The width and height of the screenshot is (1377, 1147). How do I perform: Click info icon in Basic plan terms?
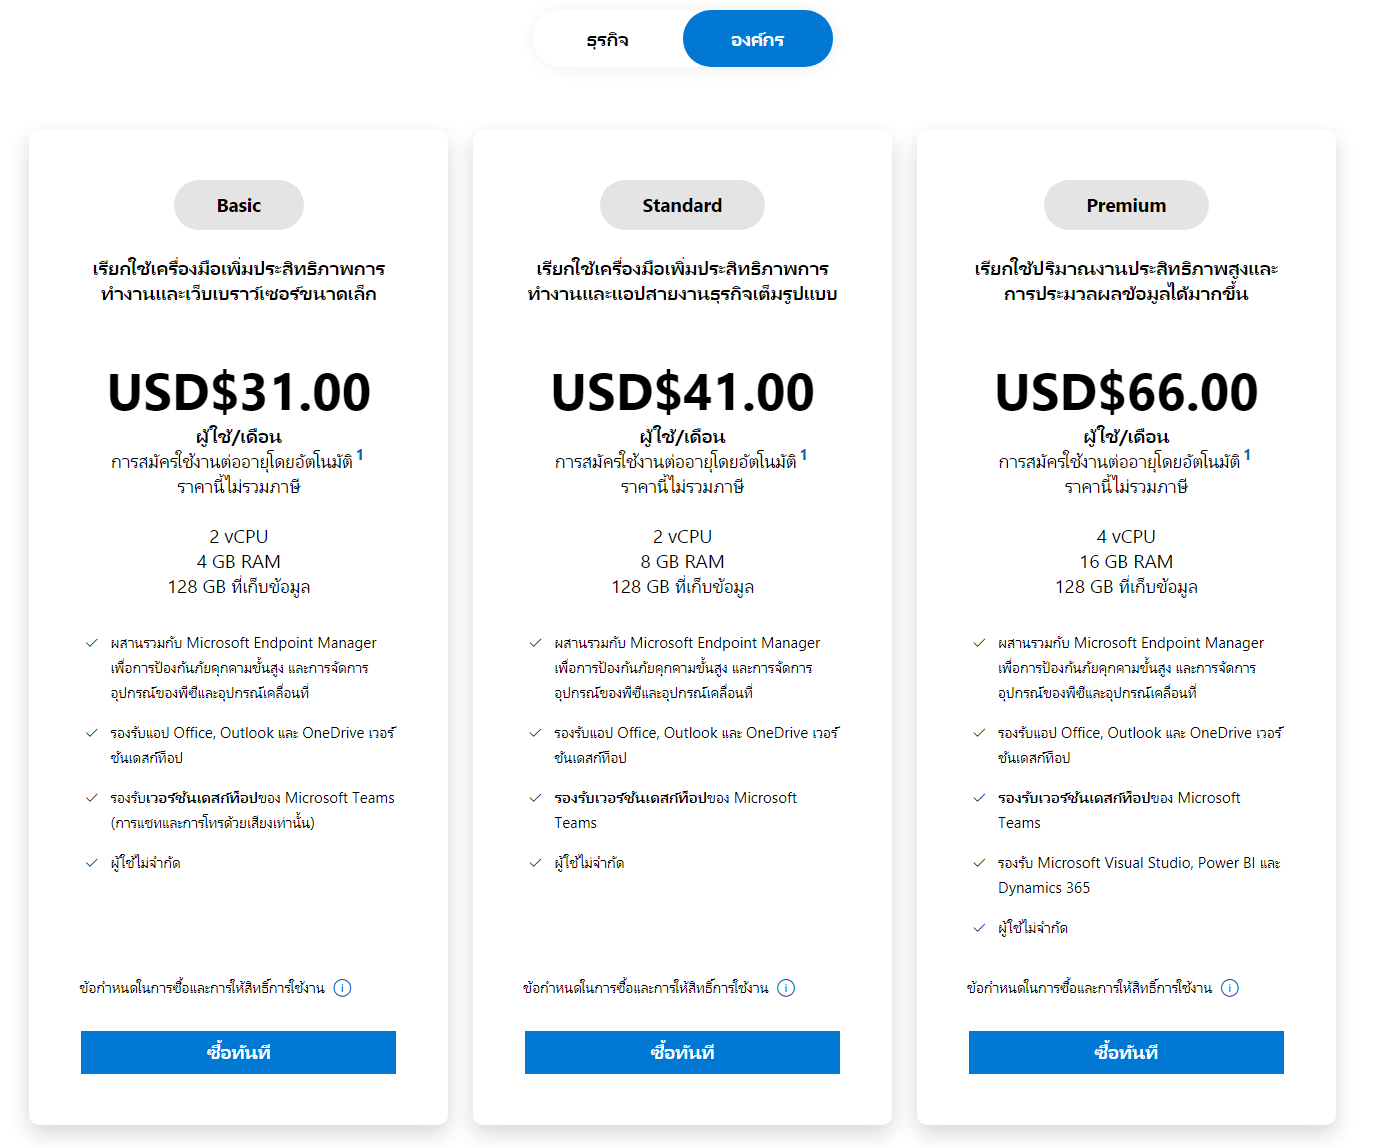click(x=342, y=988)
